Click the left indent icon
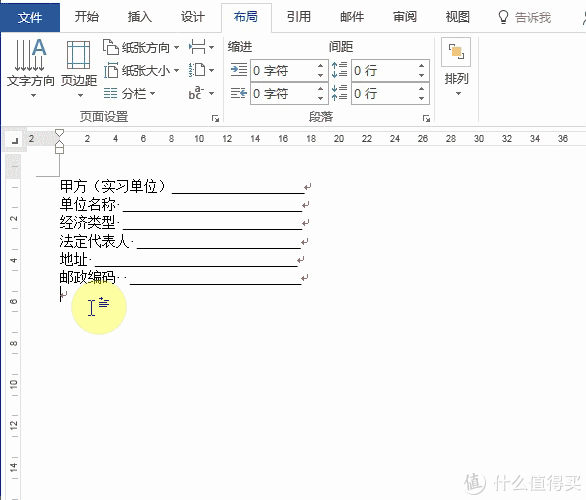Screen dimensions: 586x500 [239, 70]
